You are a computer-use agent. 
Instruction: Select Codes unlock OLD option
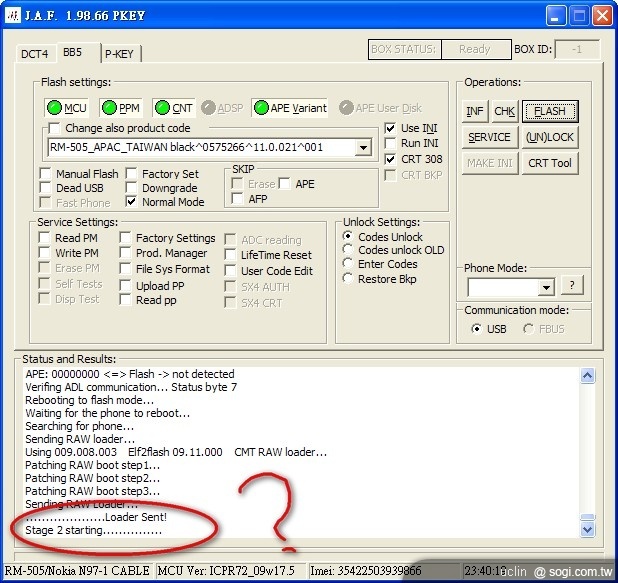348,250
